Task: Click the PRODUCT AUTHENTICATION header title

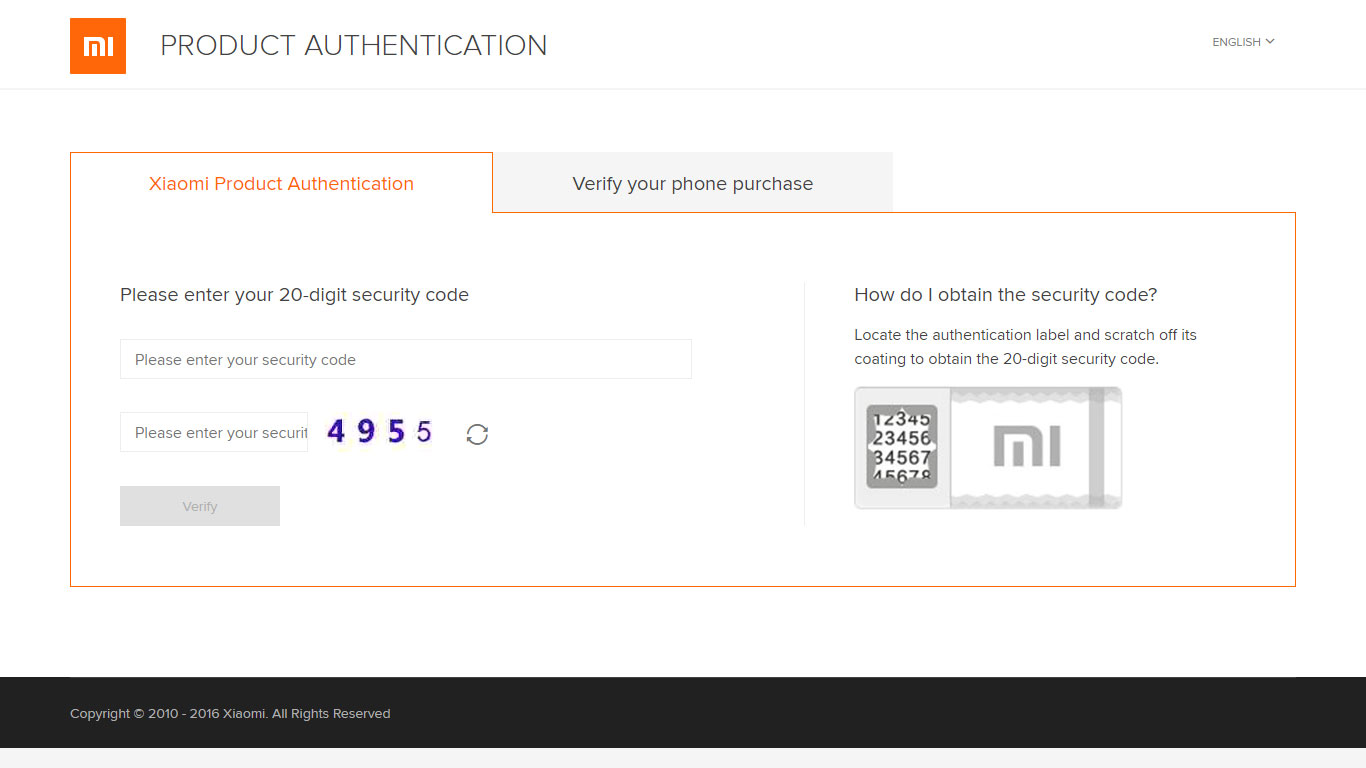Action: [x=354, y=46]
